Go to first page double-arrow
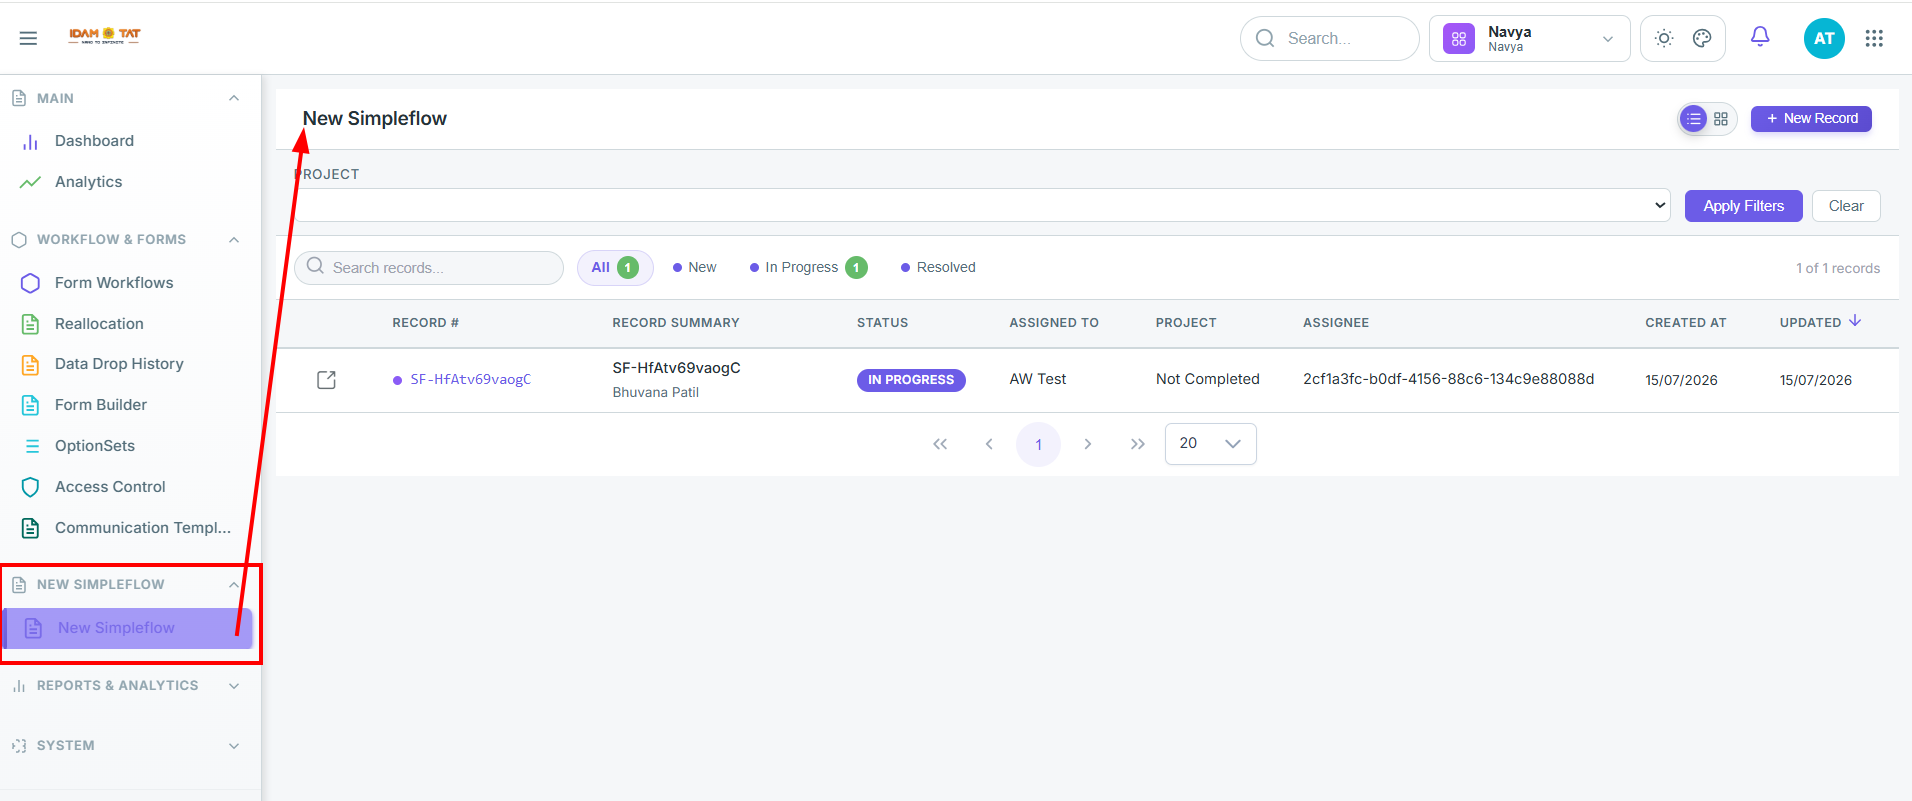 tap(940, 444)
